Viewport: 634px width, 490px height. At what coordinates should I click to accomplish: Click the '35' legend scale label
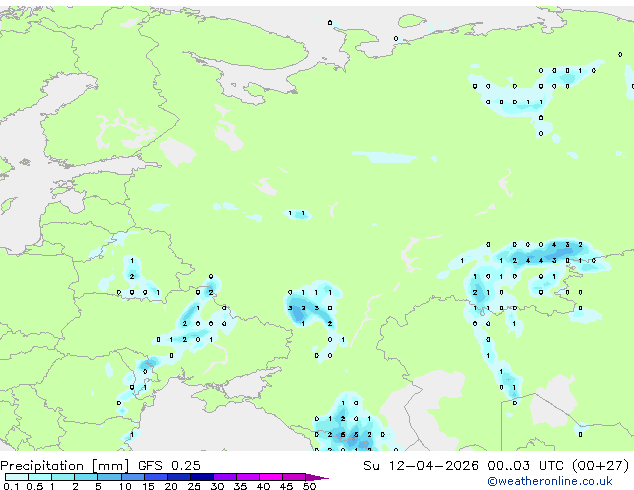(x=240, y=486)
